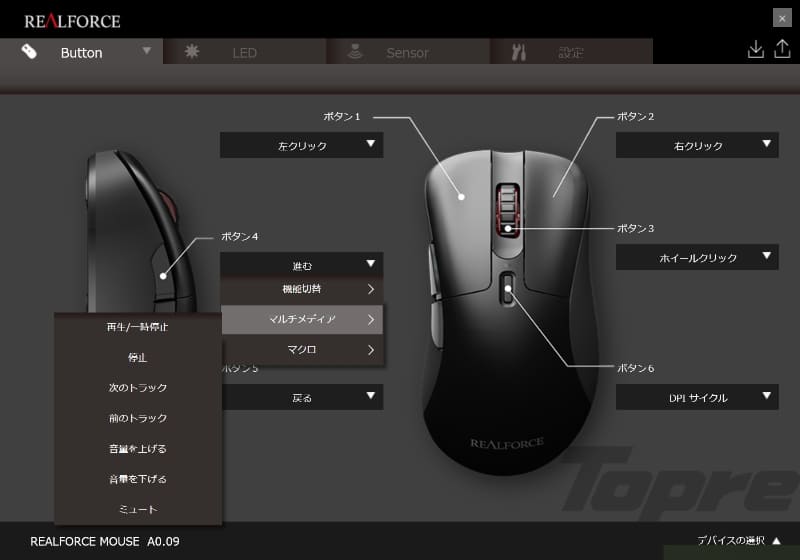800x560 pixels.
Task: Click the left button marker on mouse
Action: pos(461,197)
